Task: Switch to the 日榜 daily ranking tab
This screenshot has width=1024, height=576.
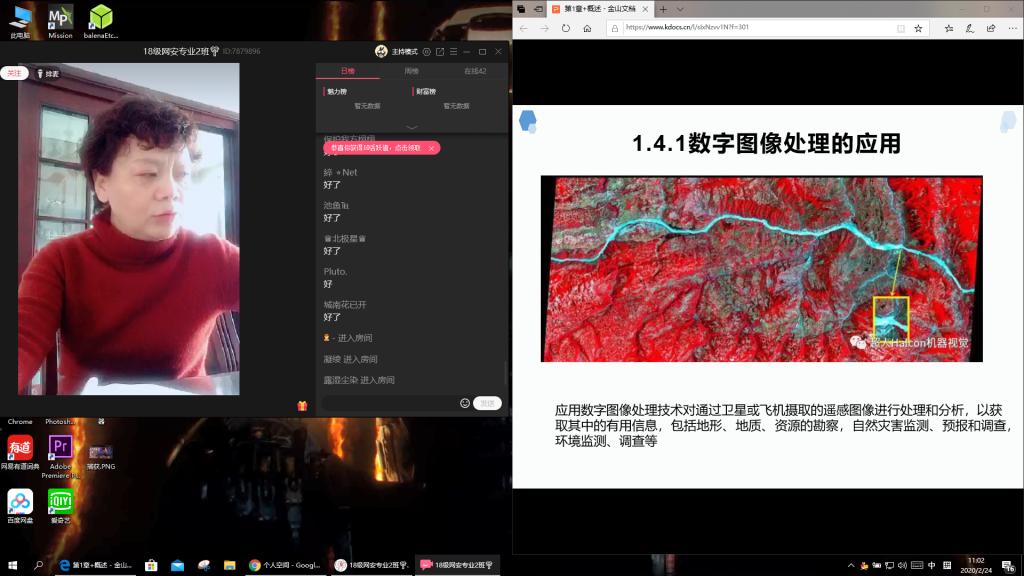Action: click(347, 71)
